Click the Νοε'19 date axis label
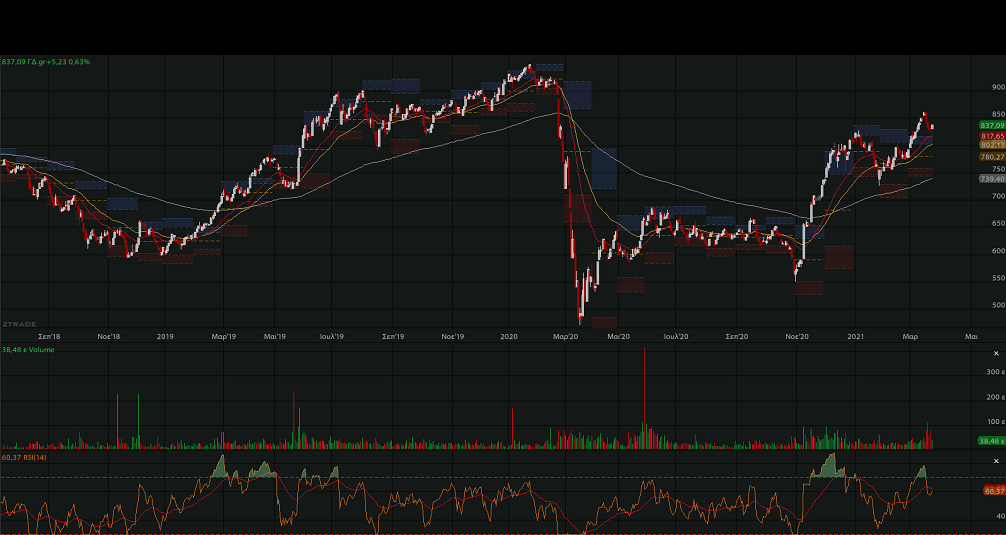 pos(452,336)
